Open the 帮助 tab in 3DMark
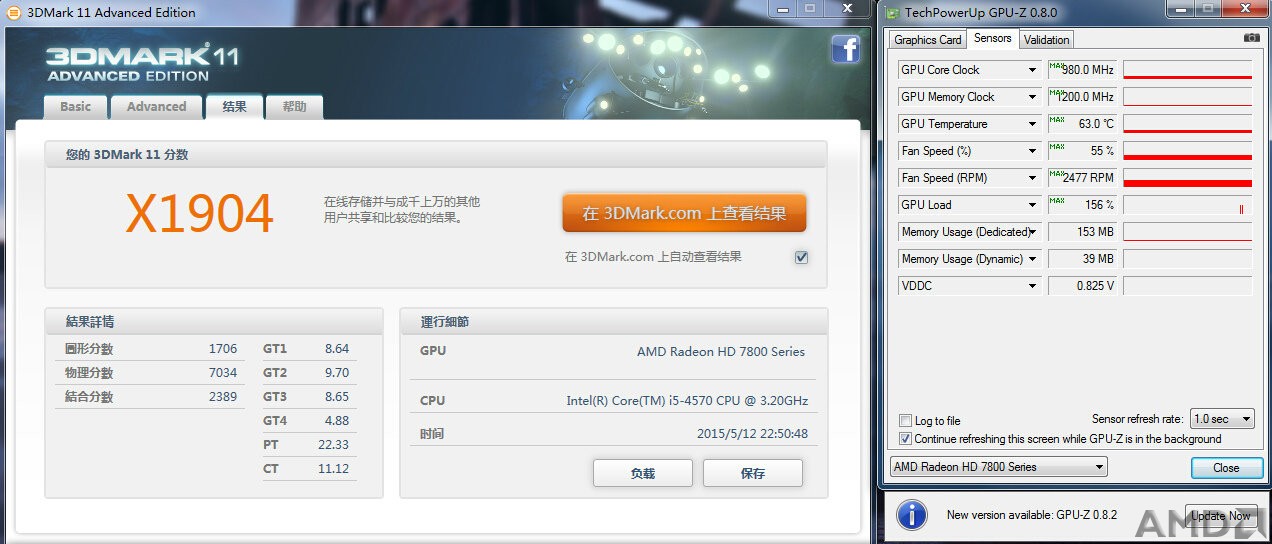Image resolution: width=1272 pixels, height=544 pixels. pyautogui.click(x=294, y=106)
